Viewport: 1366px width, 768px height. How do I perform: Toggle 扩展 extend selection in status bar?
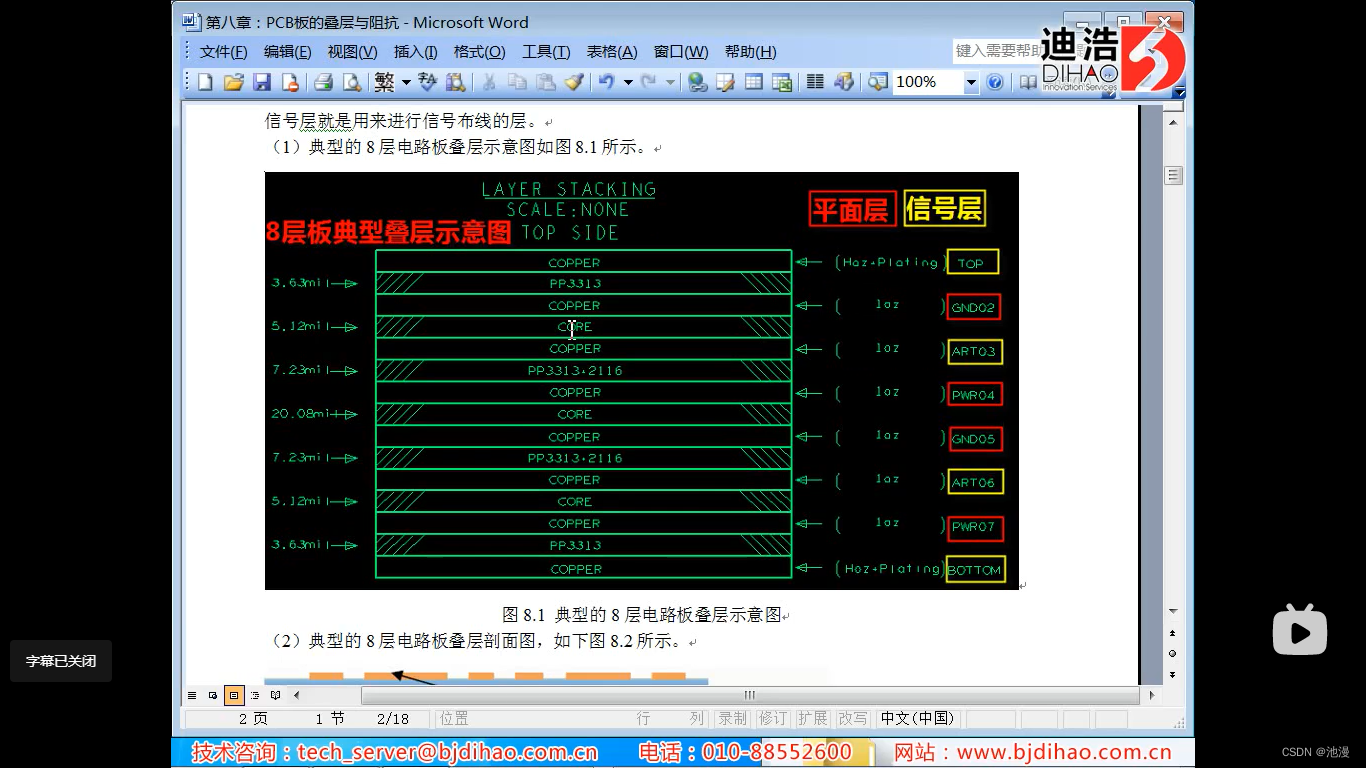coord(812,718)
